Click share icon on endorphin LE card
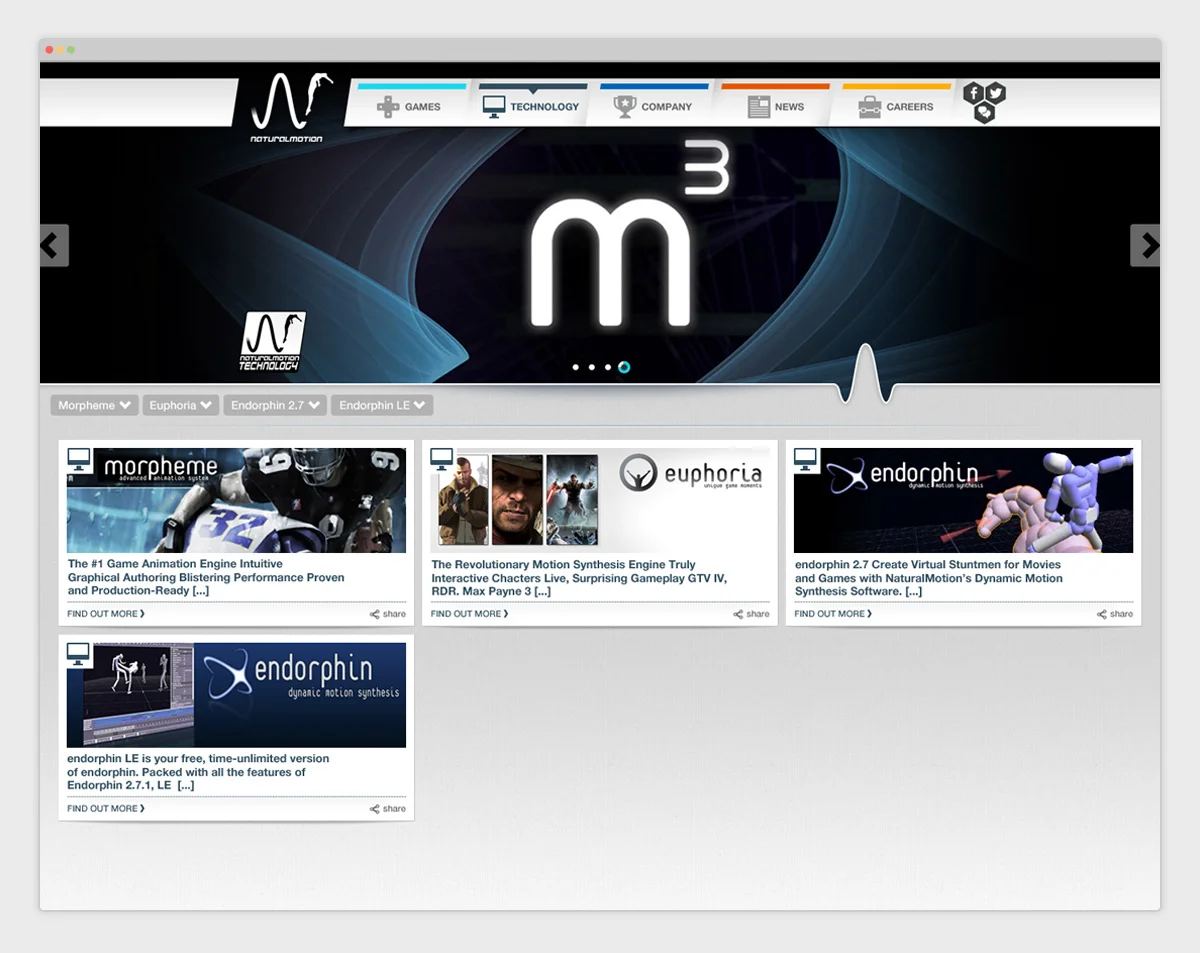Viewport: 1200px width, 953px height. click(375, 809)
